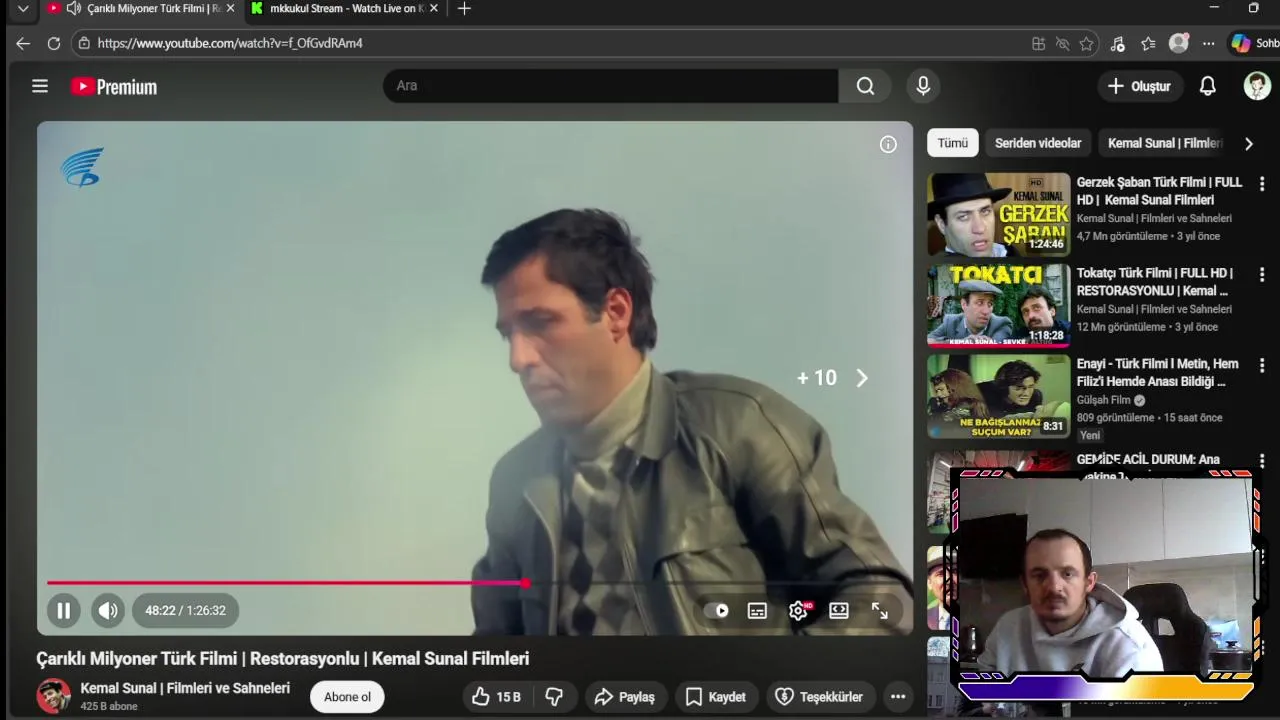Click the search magnifier button
The image size is (1280, 720).
tap(865, 86)
